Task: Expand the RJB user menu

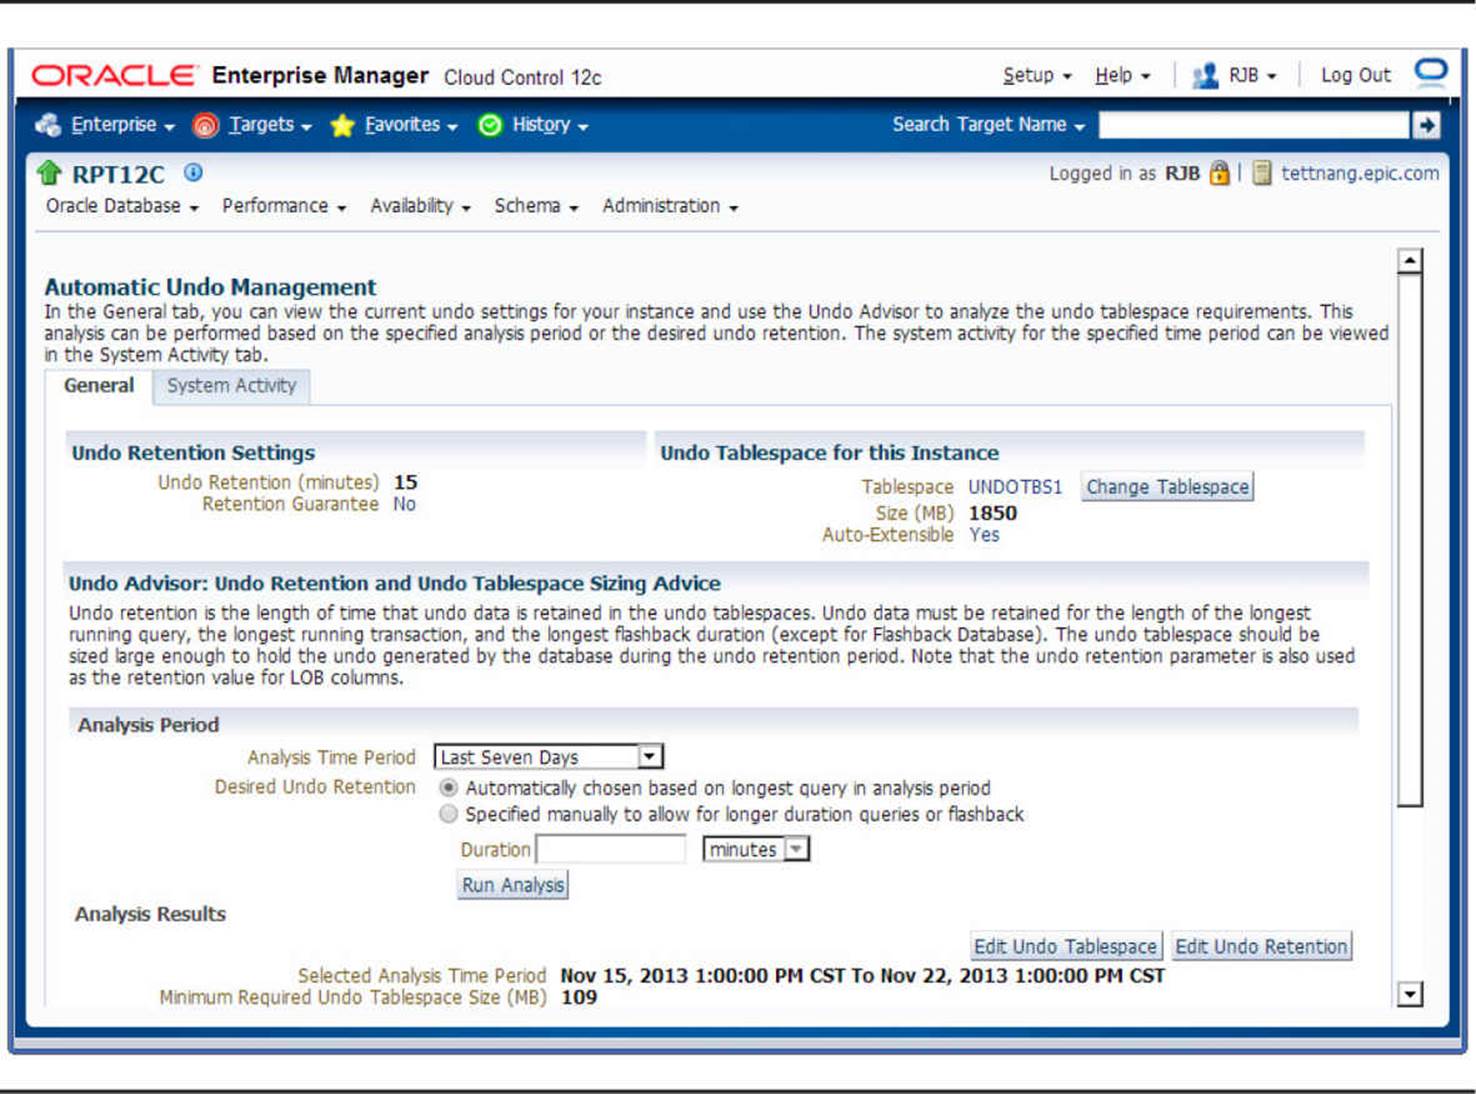Action: (x=1252, y=76)
